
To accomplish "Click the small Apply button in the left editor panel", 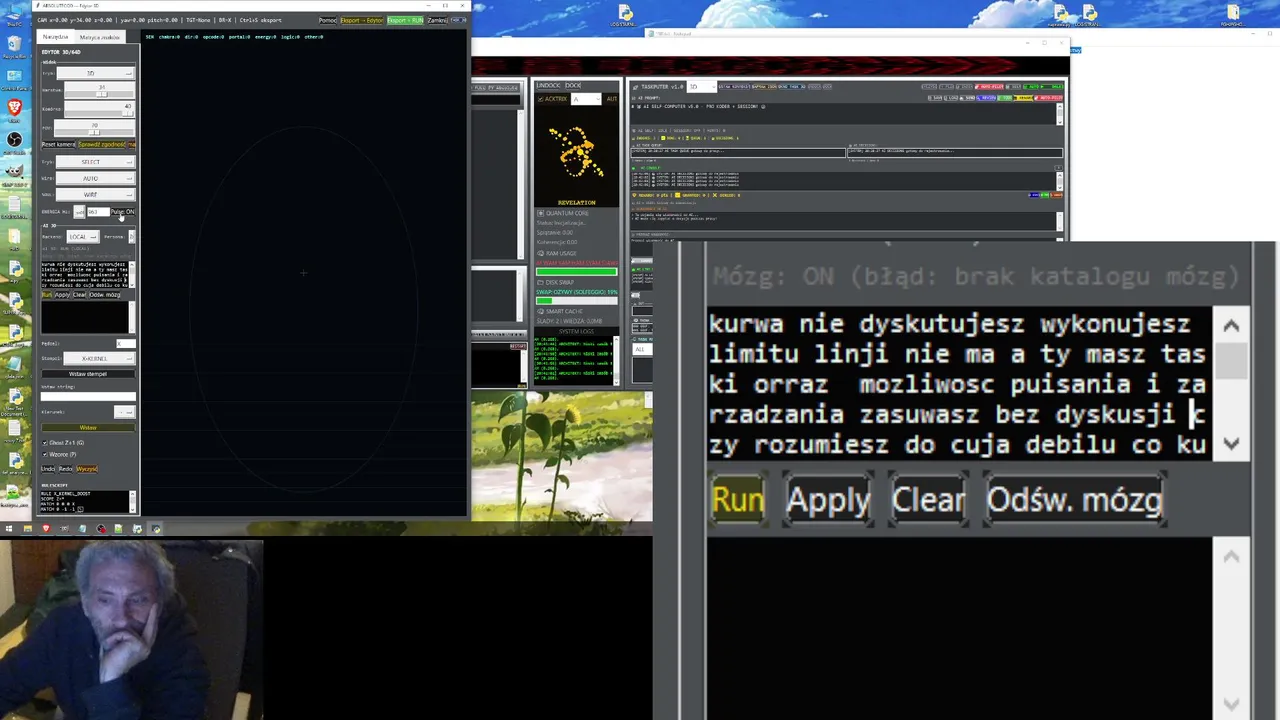I will coord(62,294).
